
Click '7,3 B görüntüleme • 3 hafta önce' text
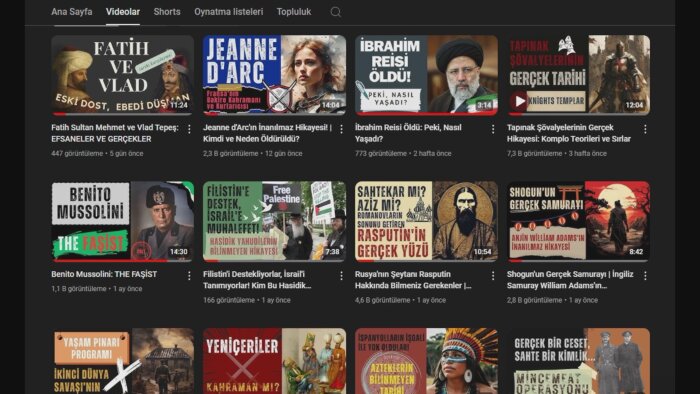tap(557, 153)
